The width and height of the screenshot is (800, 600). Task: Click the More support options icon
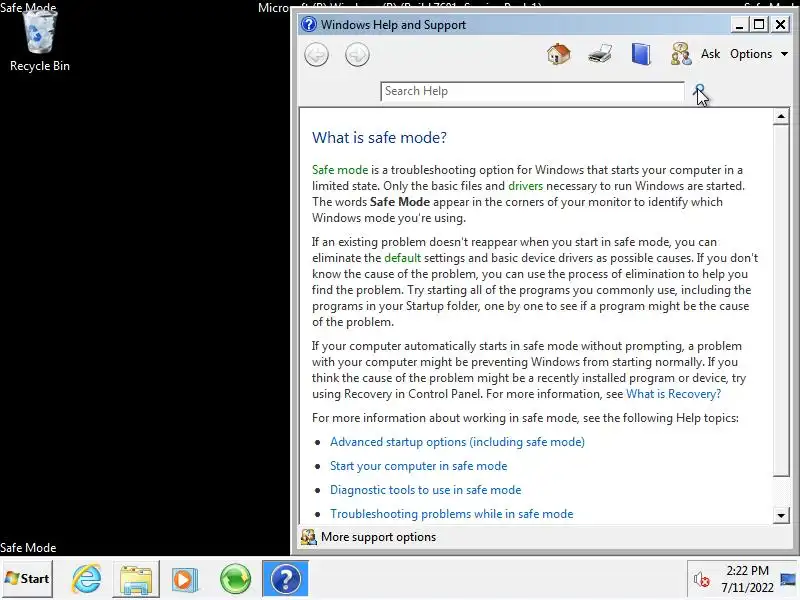(308, 537)
